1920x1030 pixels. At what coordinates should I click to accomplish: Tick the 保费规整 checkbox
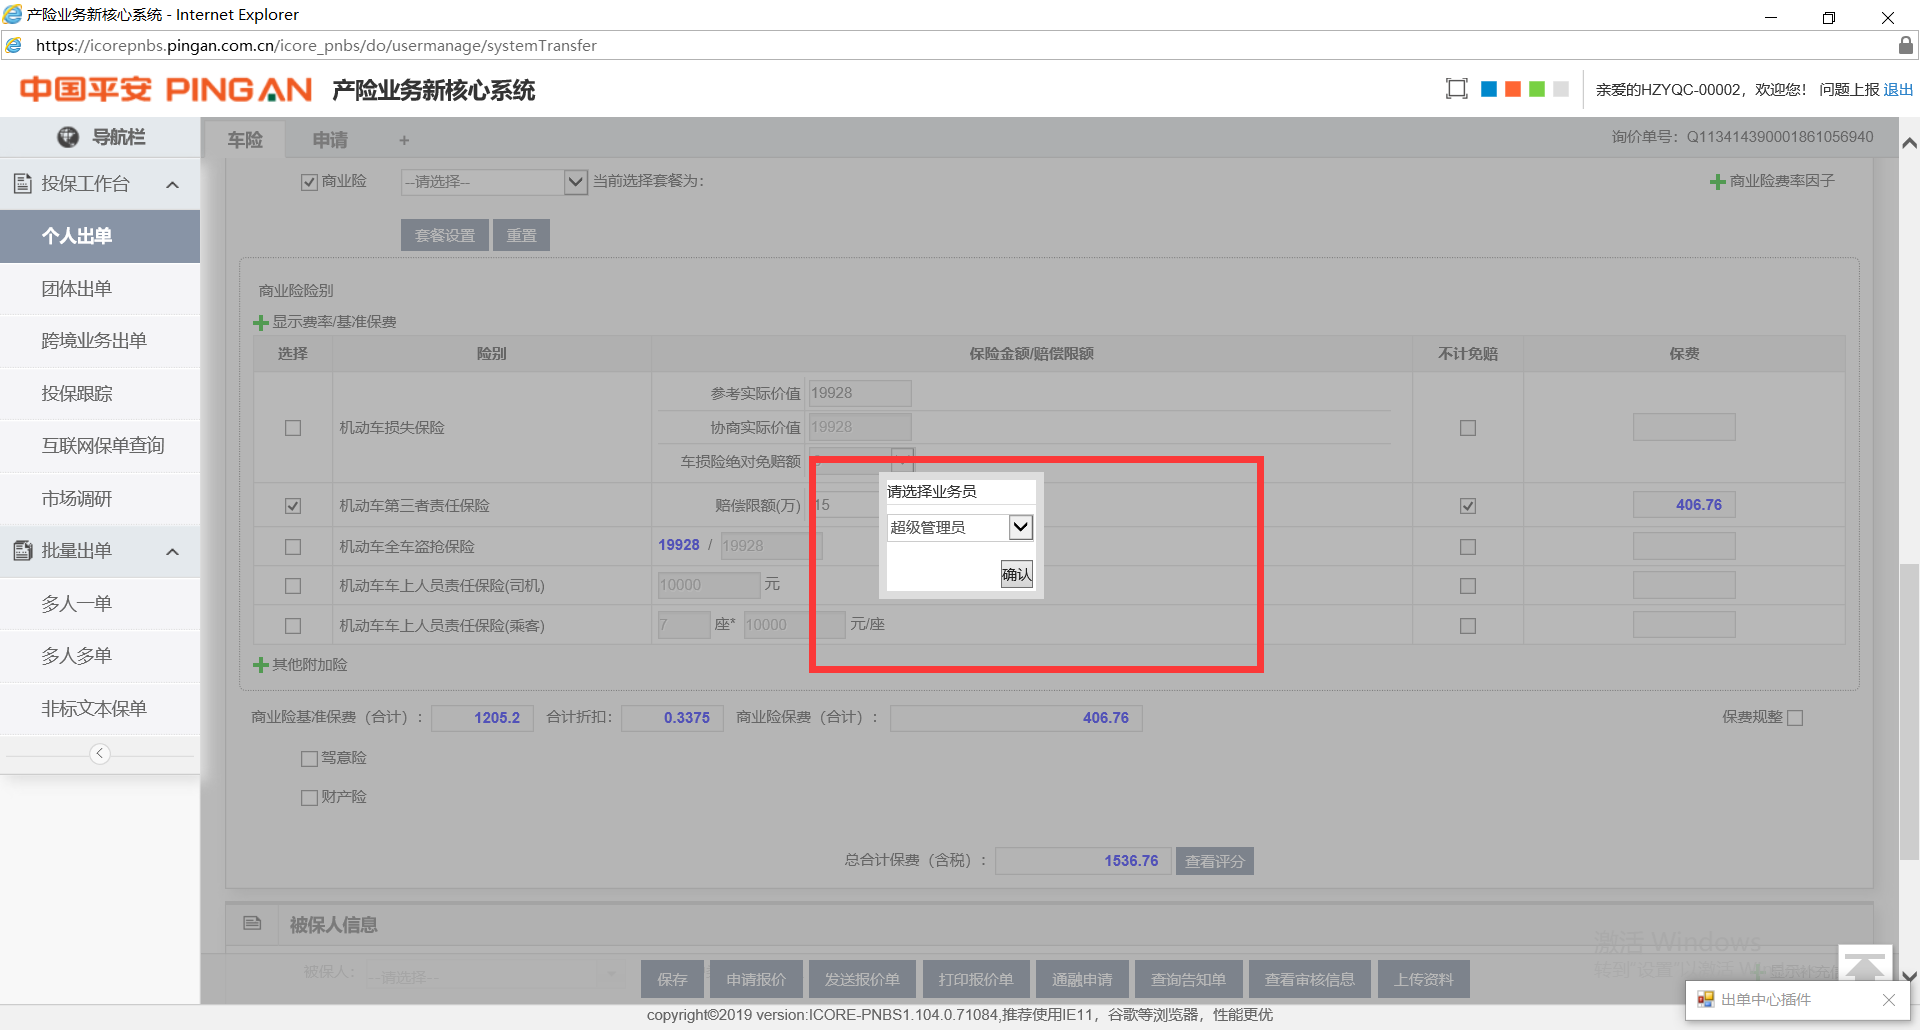(1795, 718)
